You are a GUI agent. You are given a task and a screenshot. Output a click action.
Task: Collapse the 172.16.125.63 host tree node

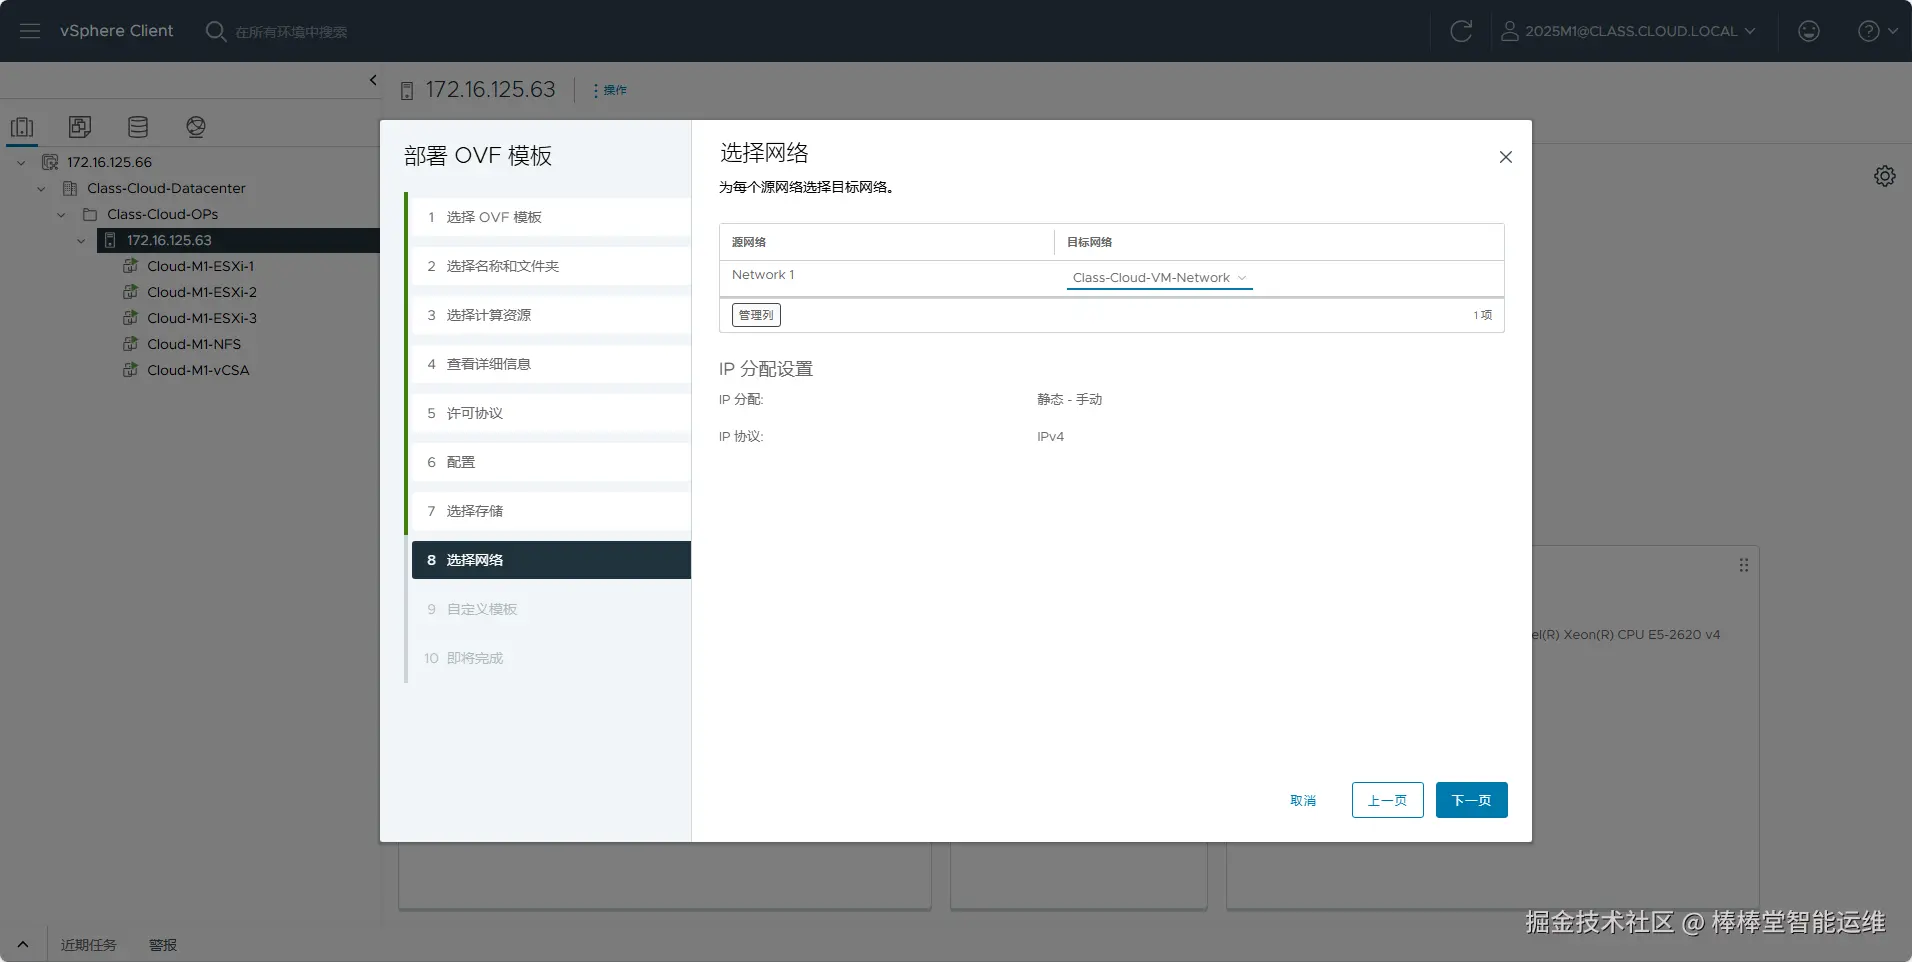(81, 240)
